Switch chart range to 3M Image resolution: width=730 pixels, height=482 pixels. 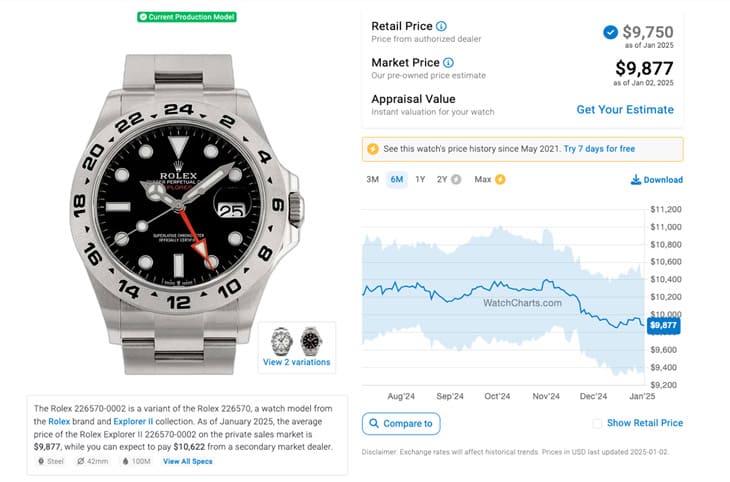tap(372, 180)
